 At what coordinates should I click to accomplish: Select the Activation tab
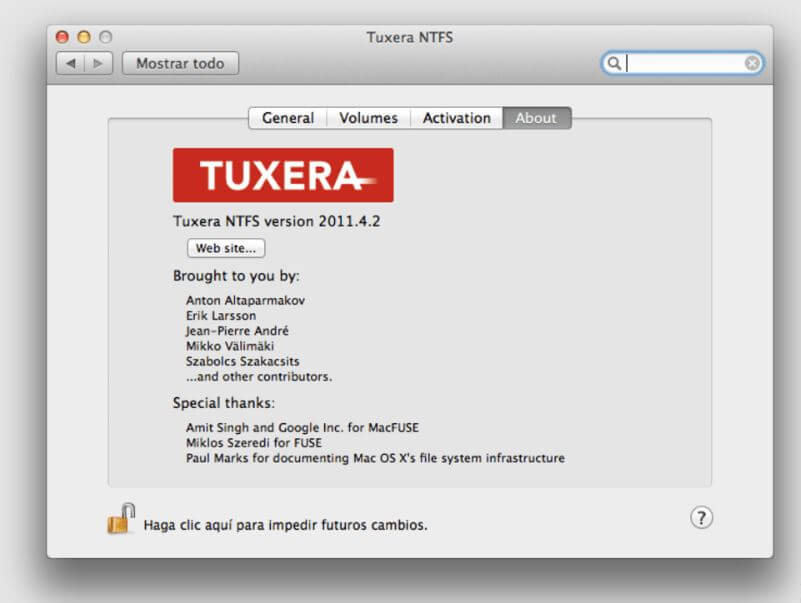pos(456,118)
